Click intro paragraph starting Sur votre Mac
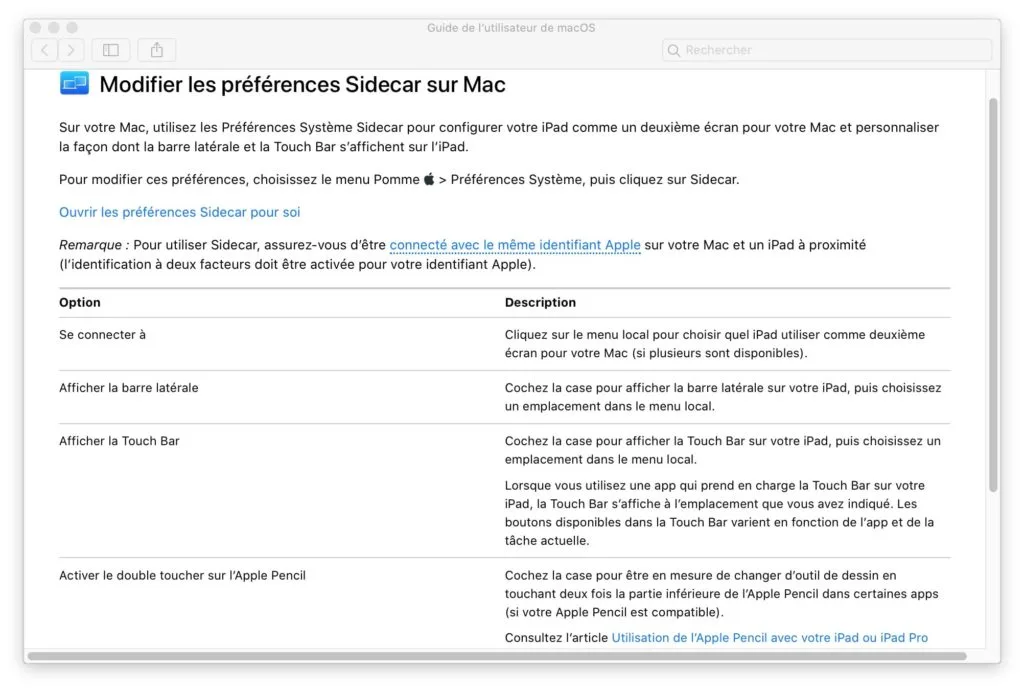The image size is (1024, 691). 499,137
